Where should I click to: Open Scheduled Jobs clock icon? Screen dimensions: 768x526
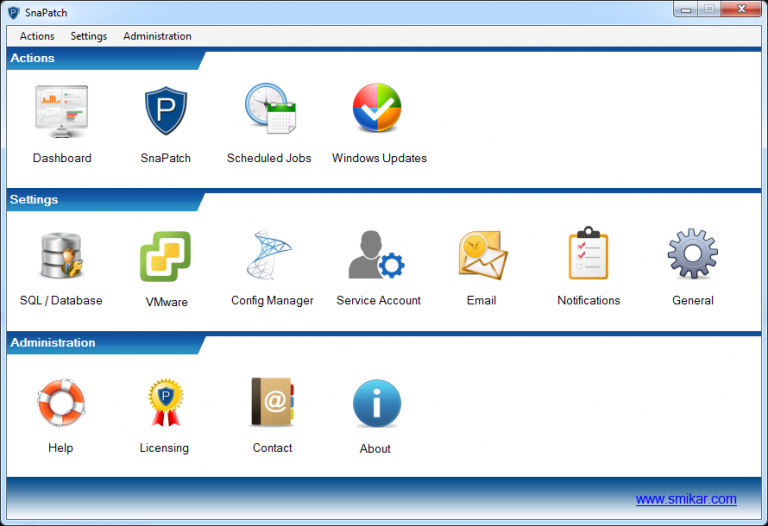click(270, 108)
